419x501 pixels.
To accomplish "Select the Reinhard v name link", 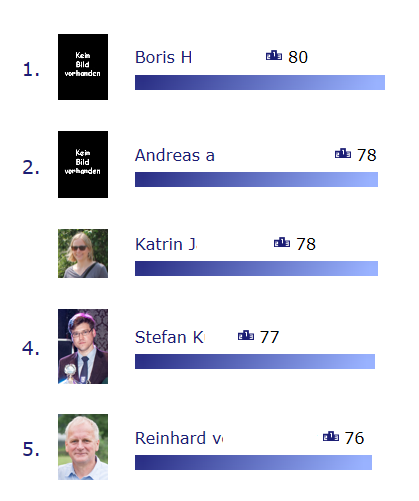I will (179, 438).
